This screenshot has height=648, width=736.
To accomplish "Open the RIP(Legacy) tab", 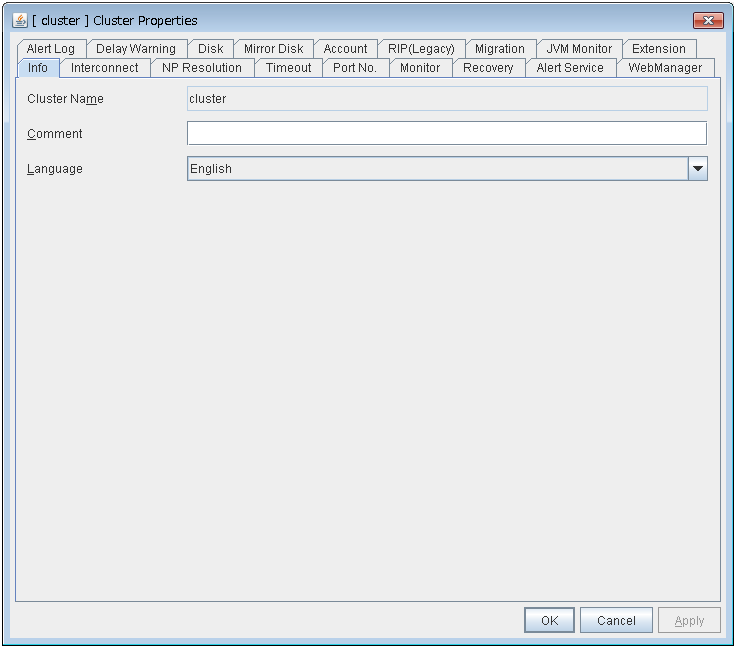I will [x=421, y=49].
